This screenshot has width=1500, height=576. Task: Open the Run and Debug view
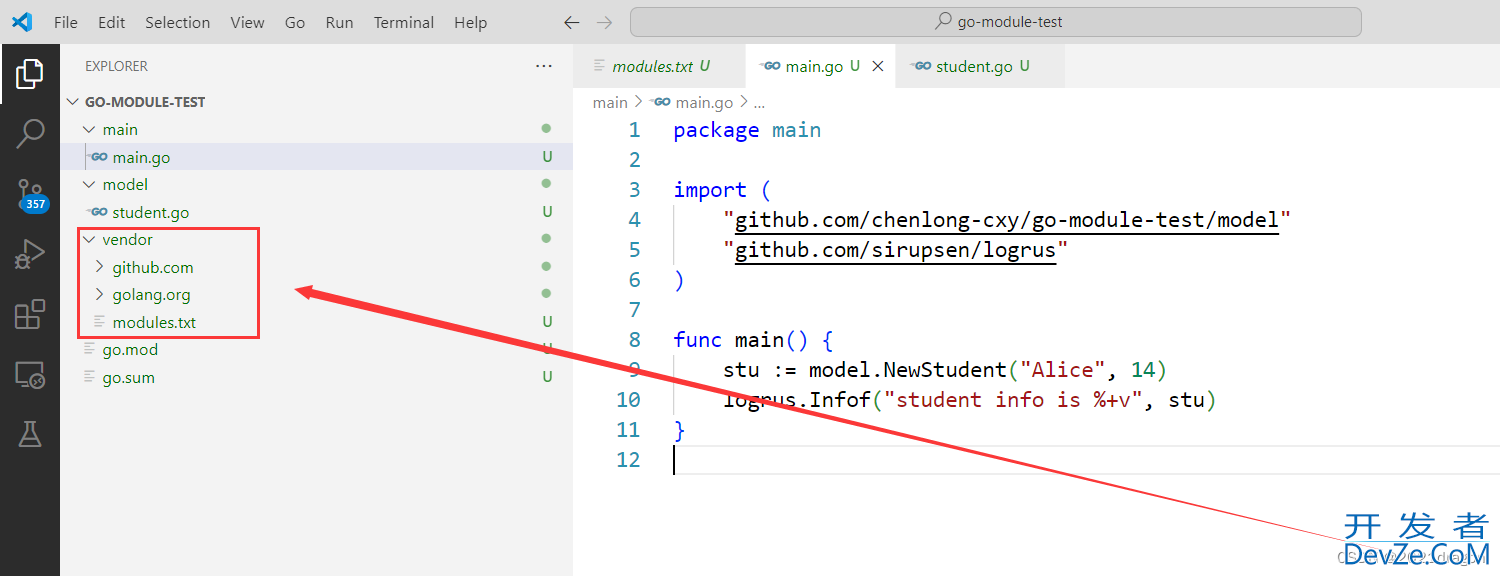coord(30,254)
